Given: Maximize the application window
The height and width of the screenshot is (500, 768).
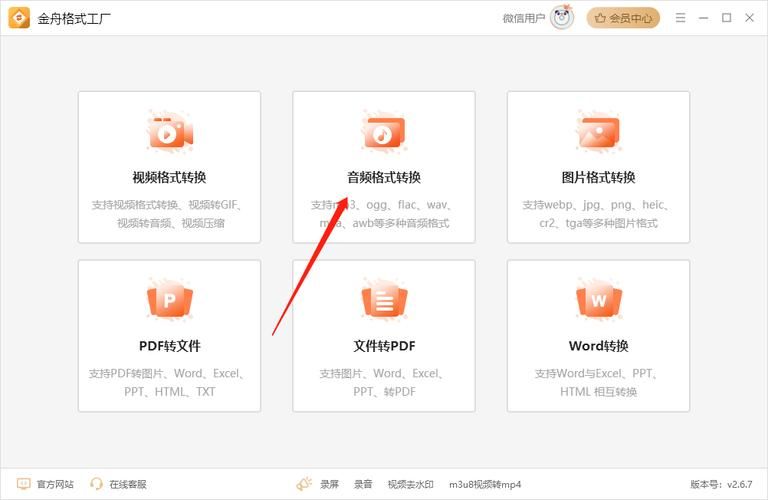Looking at the screenshot, I should [727, 18].
